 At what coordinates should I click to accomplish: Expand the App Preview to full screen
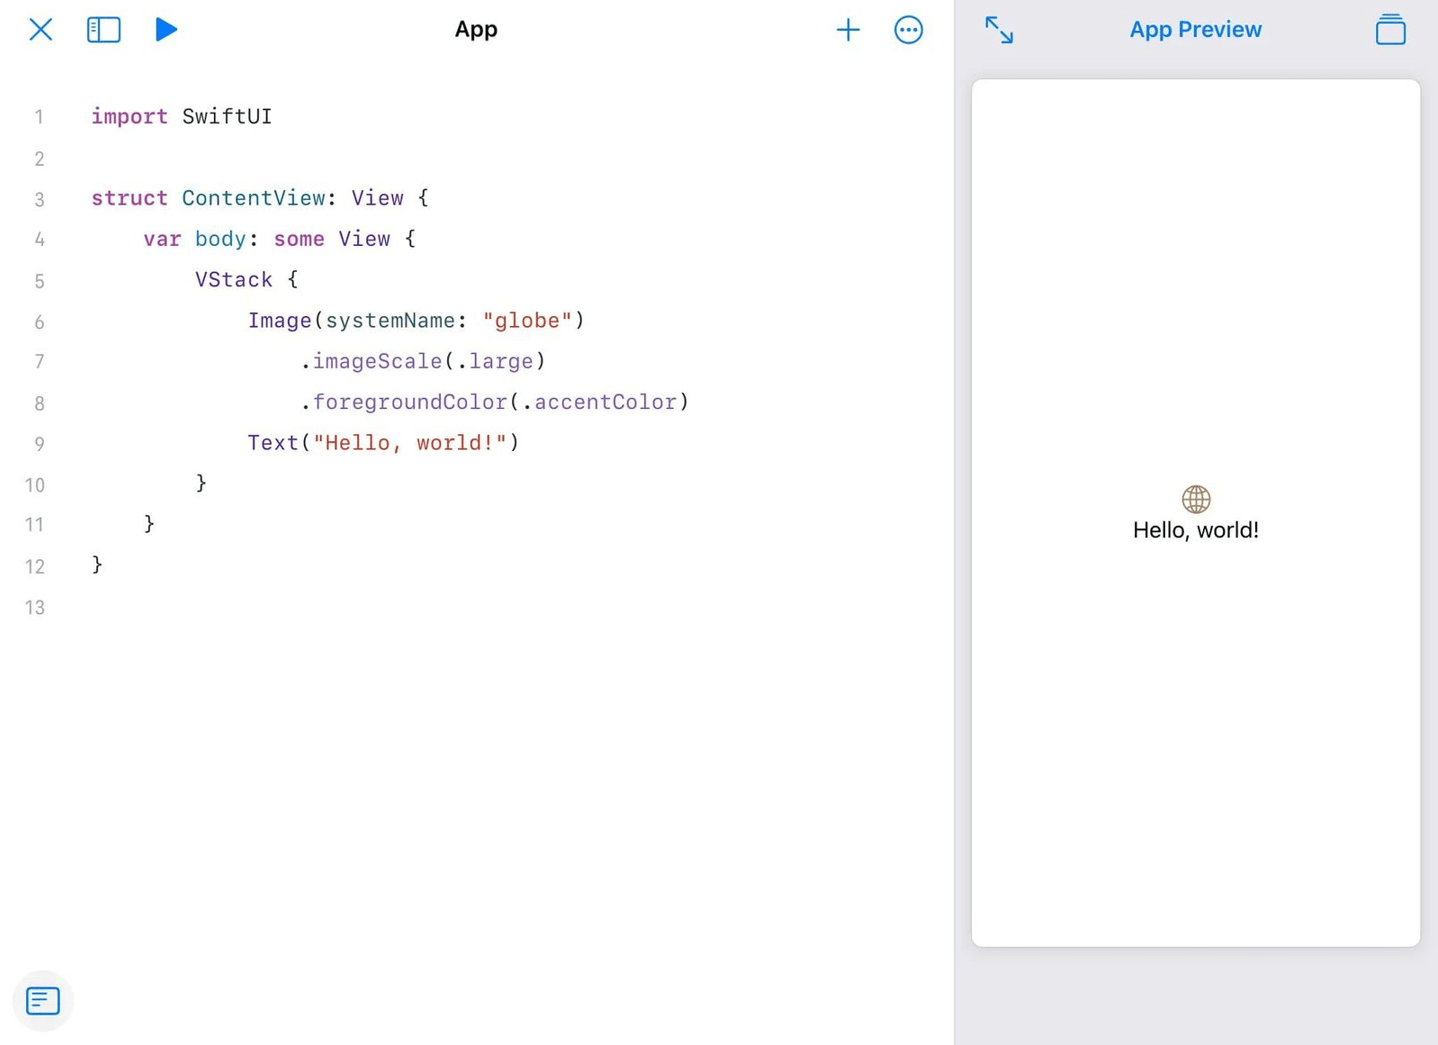point(999,30)
